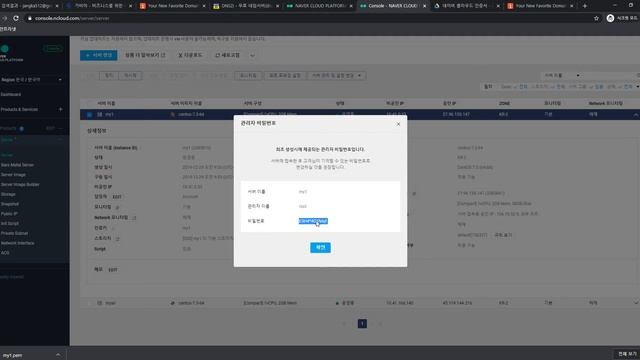Click the site lock icon in the address bar
Viewport: 640px width, 360px height.
tap(30, 18)
